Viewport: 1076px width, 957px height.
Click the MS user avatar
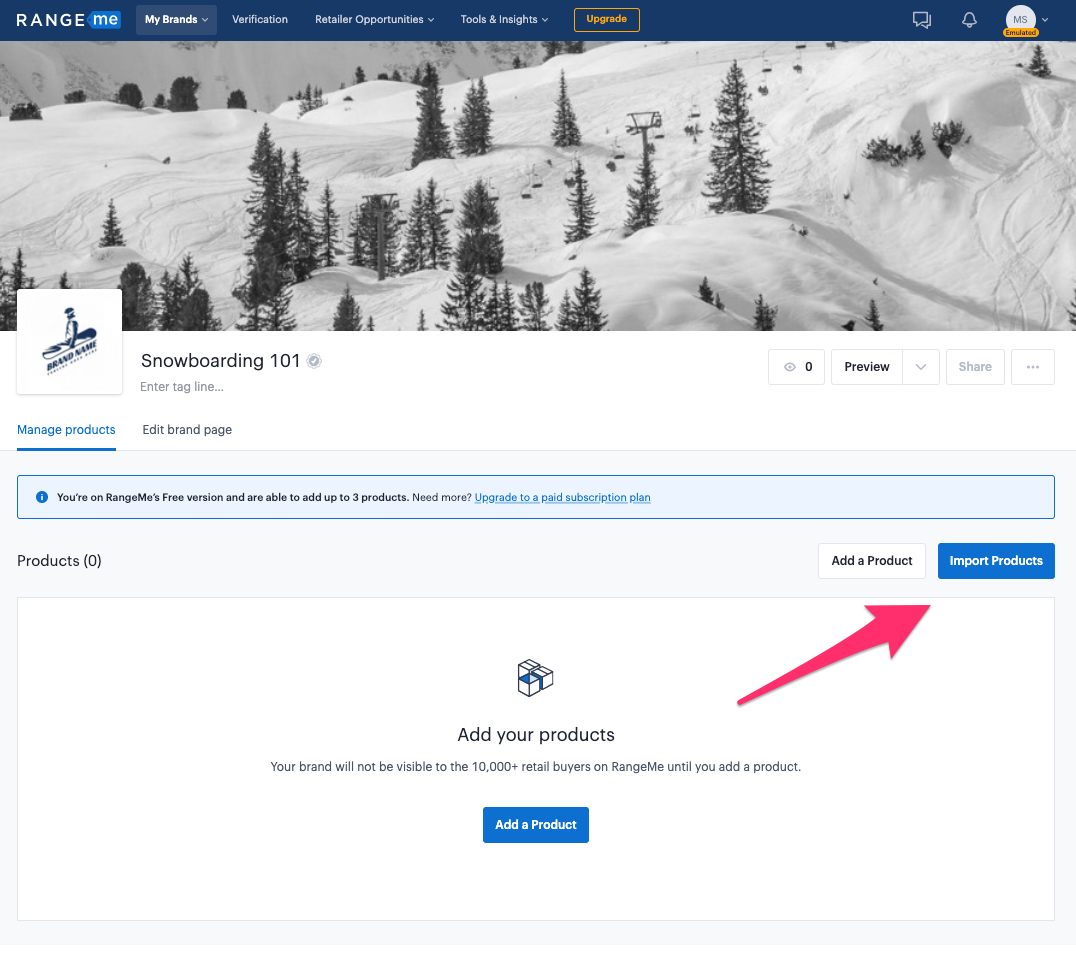(1020, 19)
